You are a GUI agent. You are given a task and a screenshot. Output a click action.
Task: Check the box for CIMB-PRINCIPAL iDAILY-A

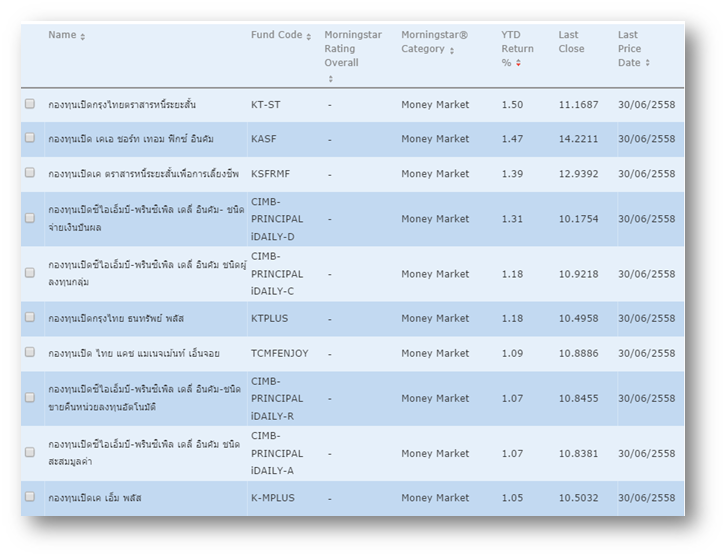click(30, 452)
